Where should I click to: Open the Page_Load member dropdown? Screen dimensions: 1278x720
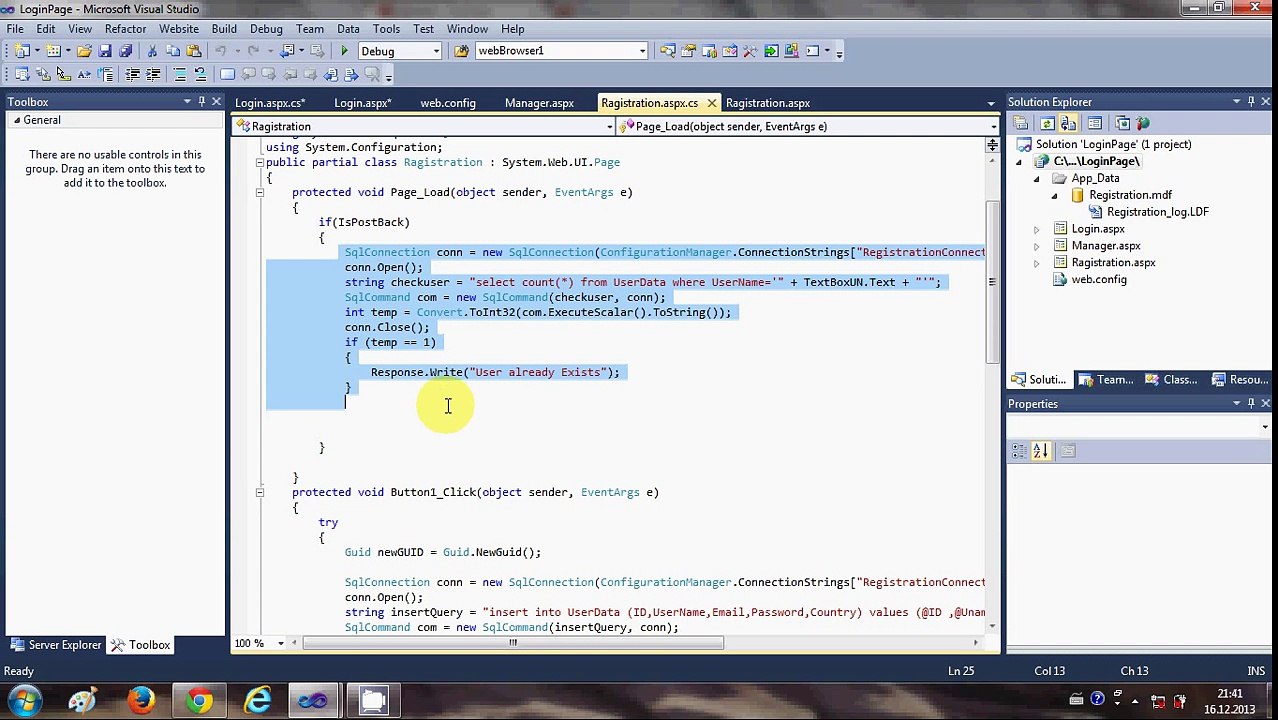tap(993, 127)
